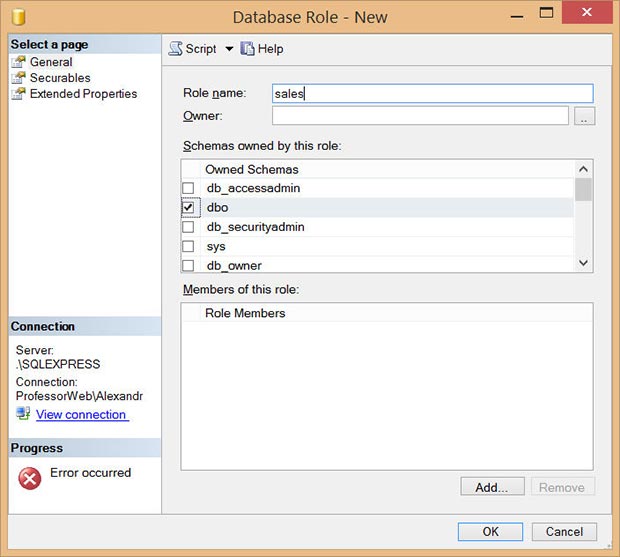Click the Help toolbar label
Viewport: 620px width, 557px height.
(270, 49)
